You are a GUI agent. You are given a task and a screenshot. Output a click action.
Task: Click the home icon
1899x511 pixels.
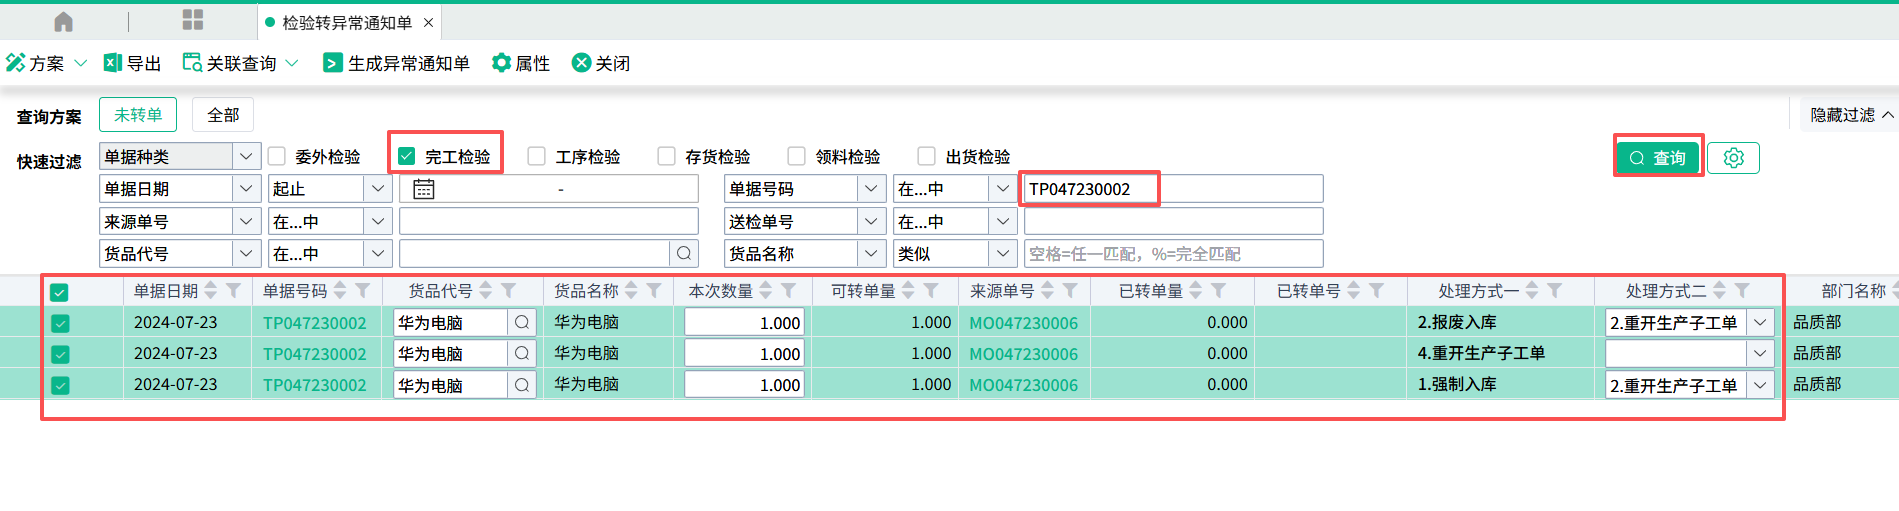pyautogui.click(x=63, y=22)
